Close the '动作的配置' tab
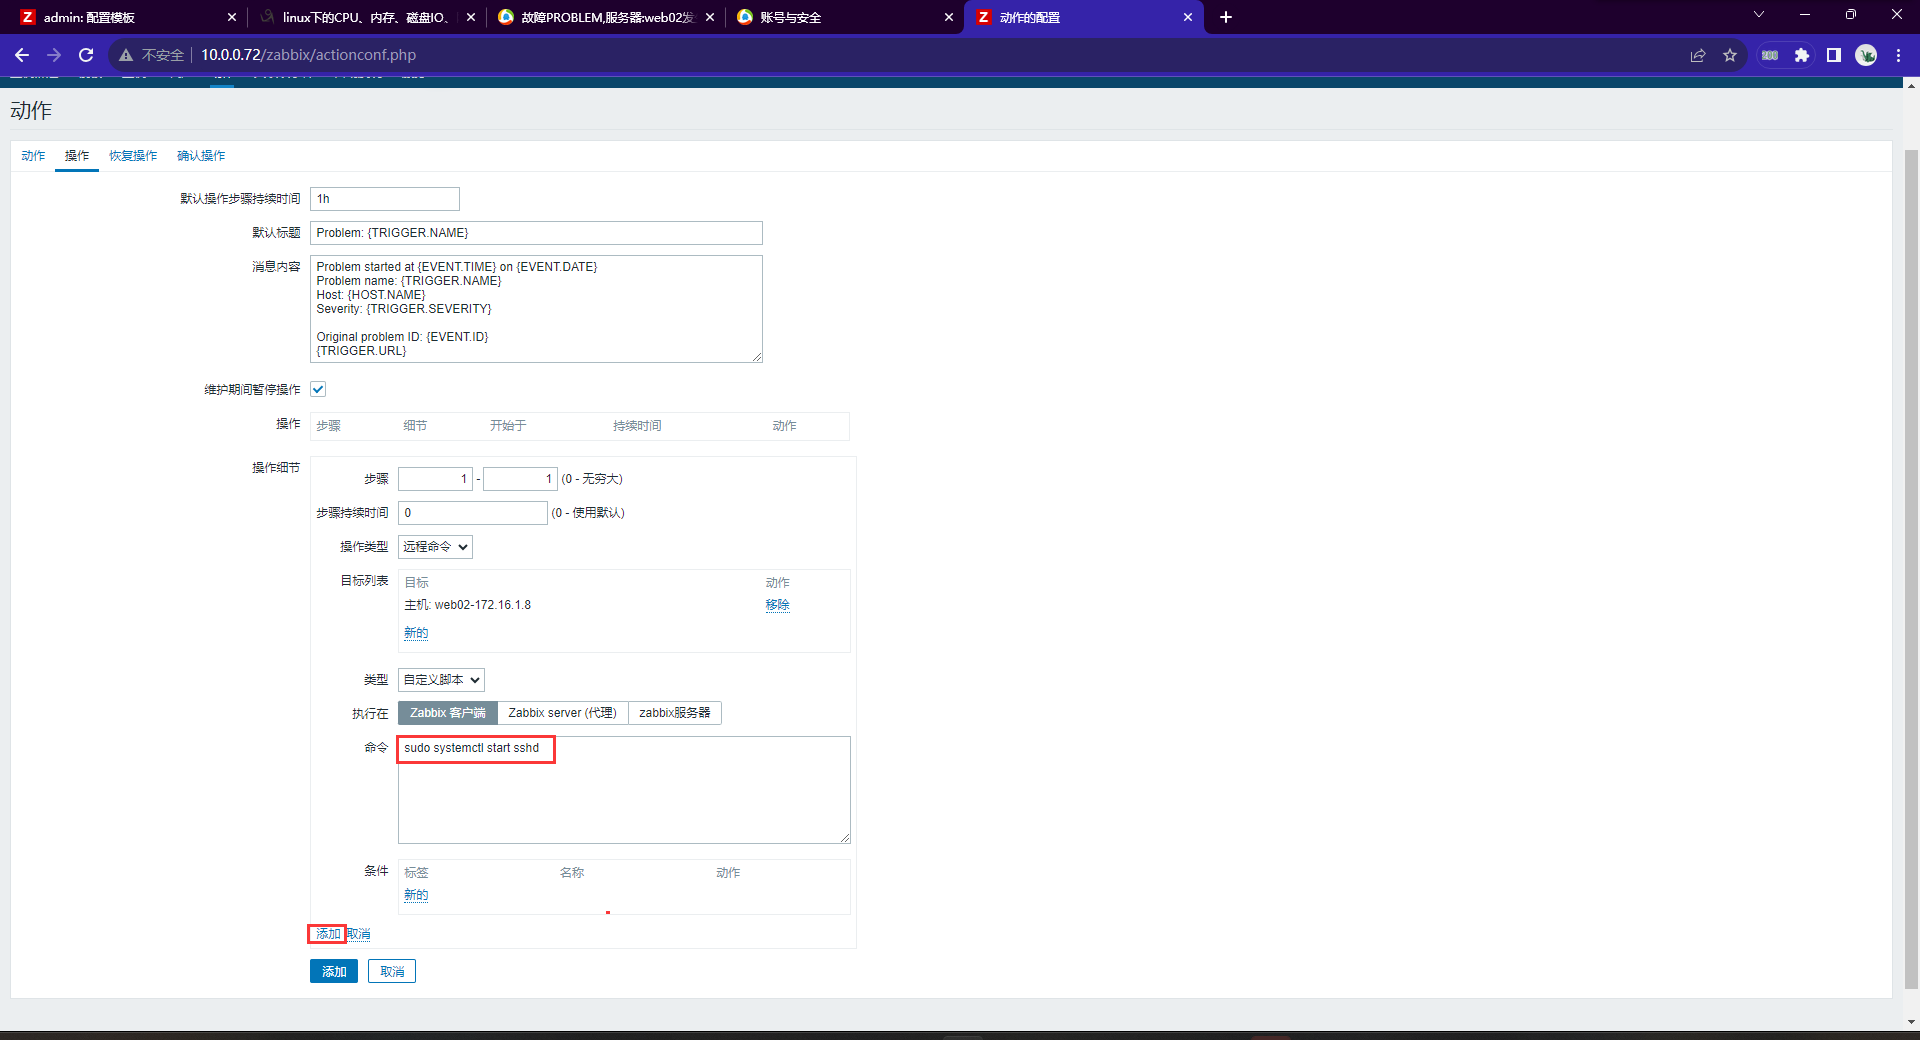 point(1188,17)
